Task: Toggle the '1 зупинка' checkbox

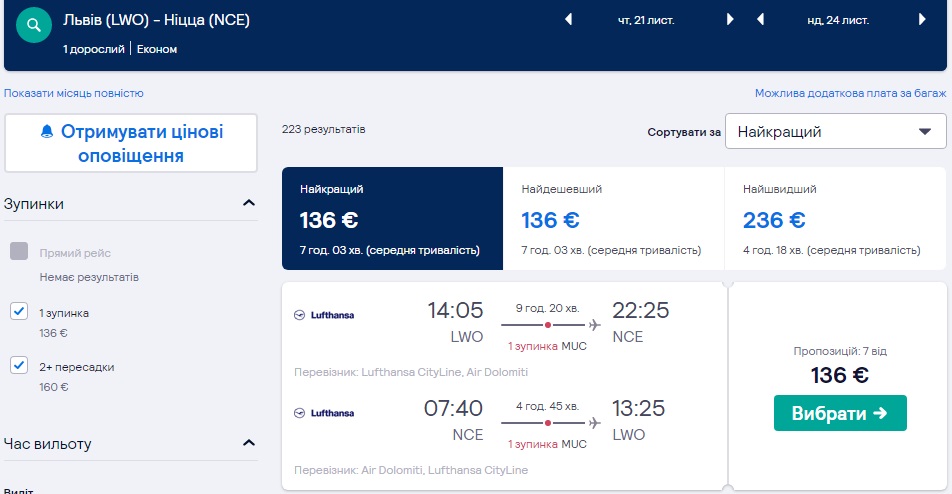Action: (x=19, y=312)
